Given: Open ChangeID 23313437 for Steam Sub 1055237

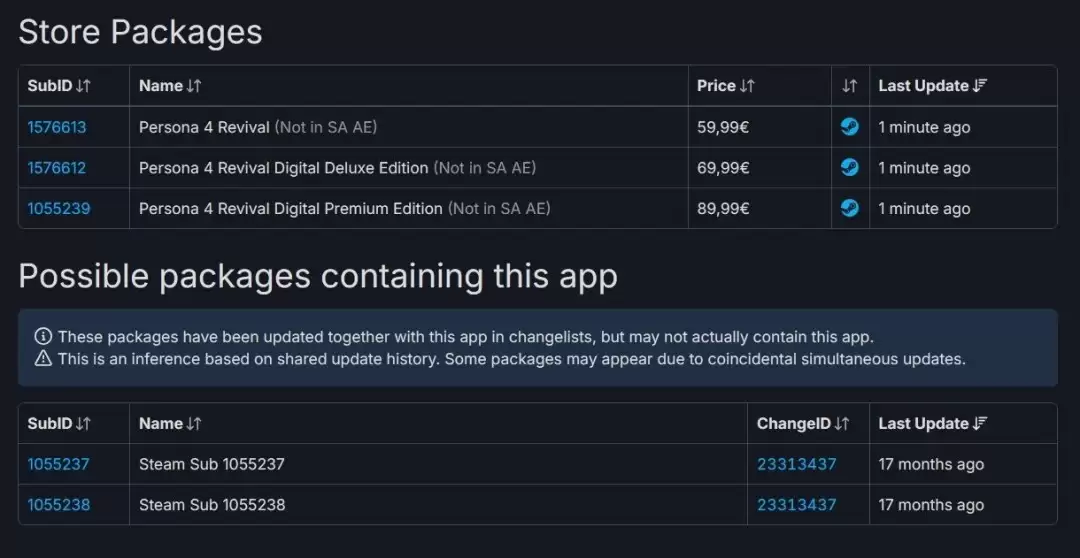Looking at the screenshot, I should click(796, 464).
